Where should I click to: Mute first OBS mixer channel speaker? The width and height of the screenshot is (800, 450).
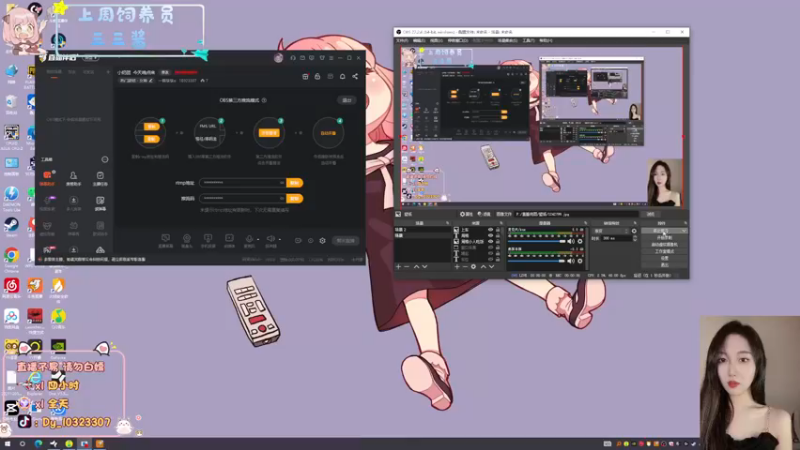(571, 241)
